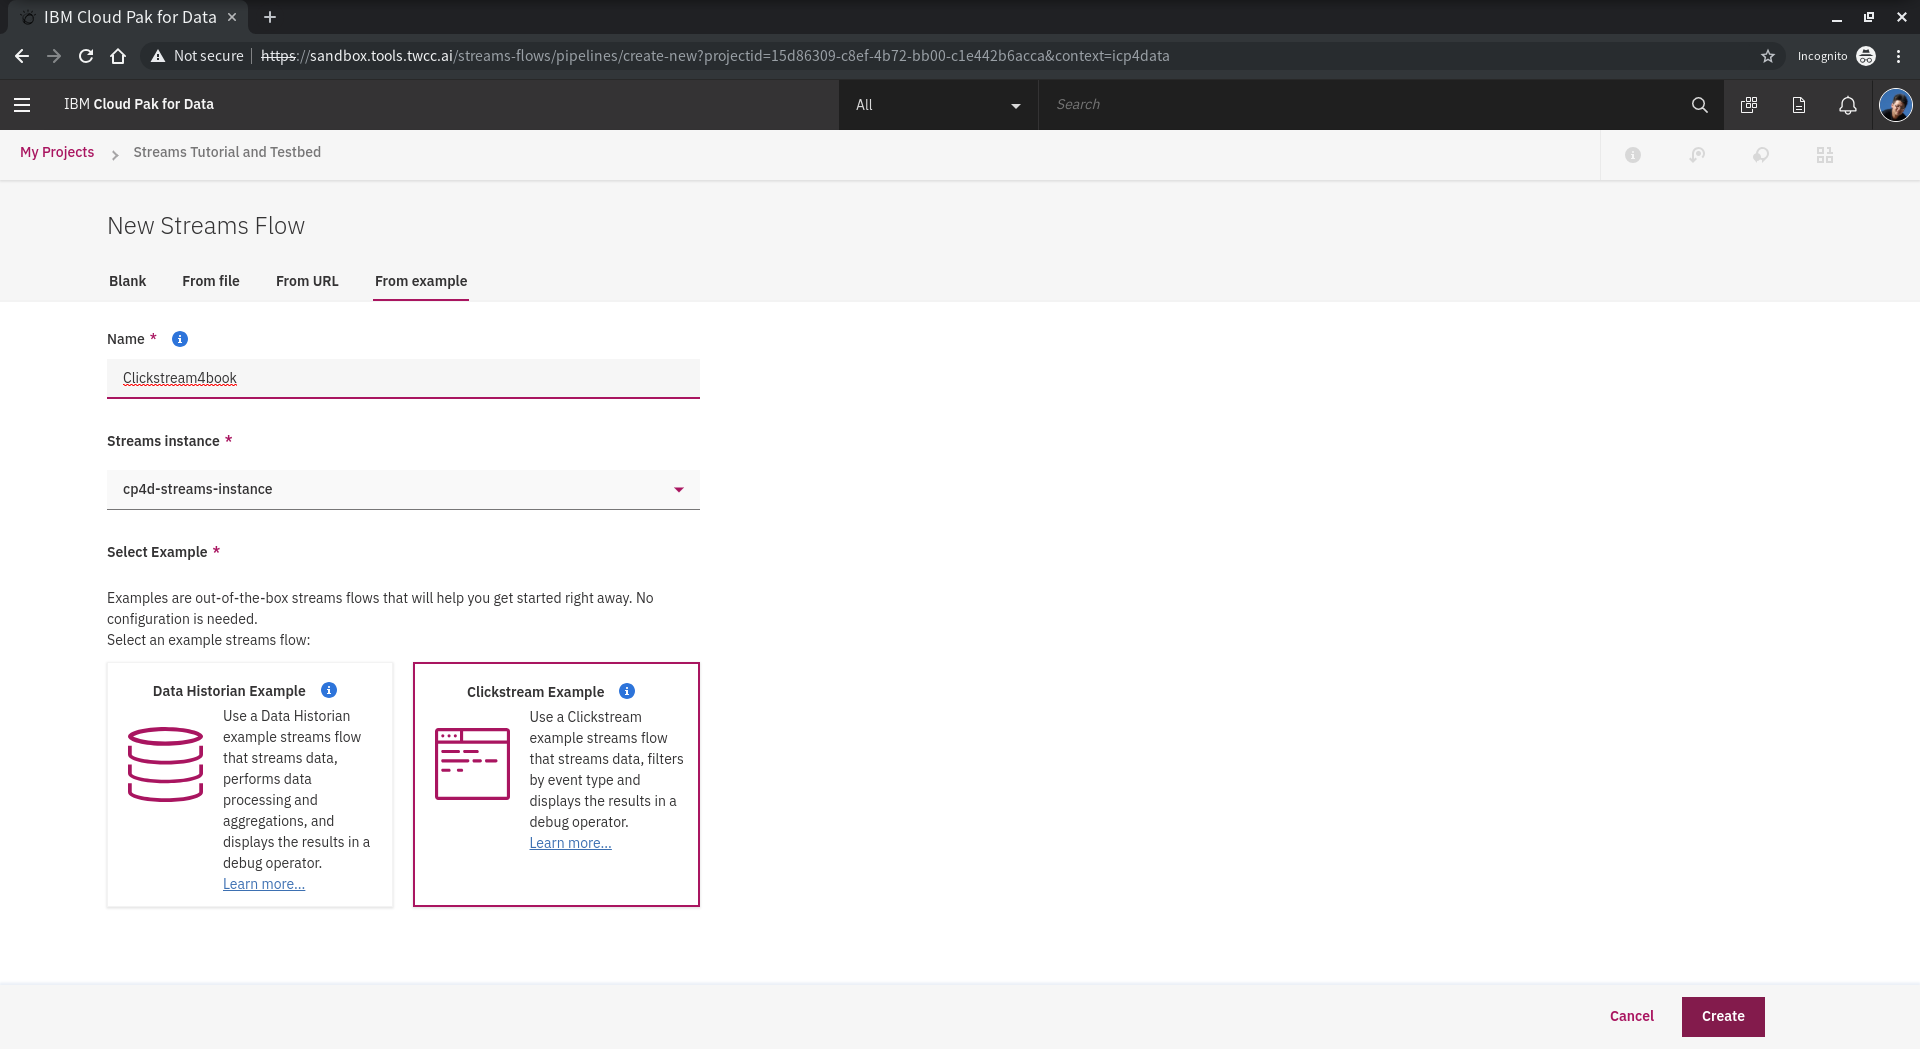The image size is (1920, 1049).
Task: Go back in browser history
Action: (x=22, y=56)
